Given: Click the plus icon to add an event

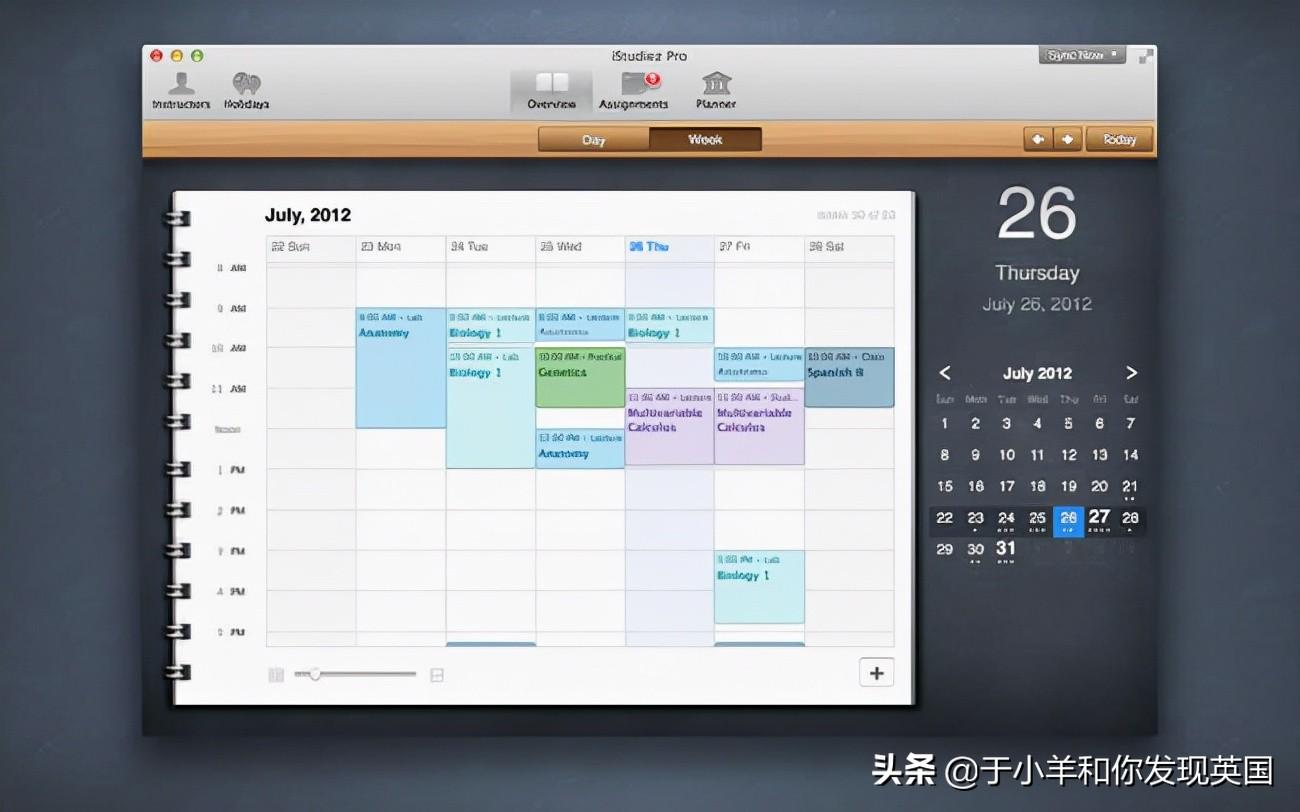Looking at the screenshot, I should click(876, 673).
